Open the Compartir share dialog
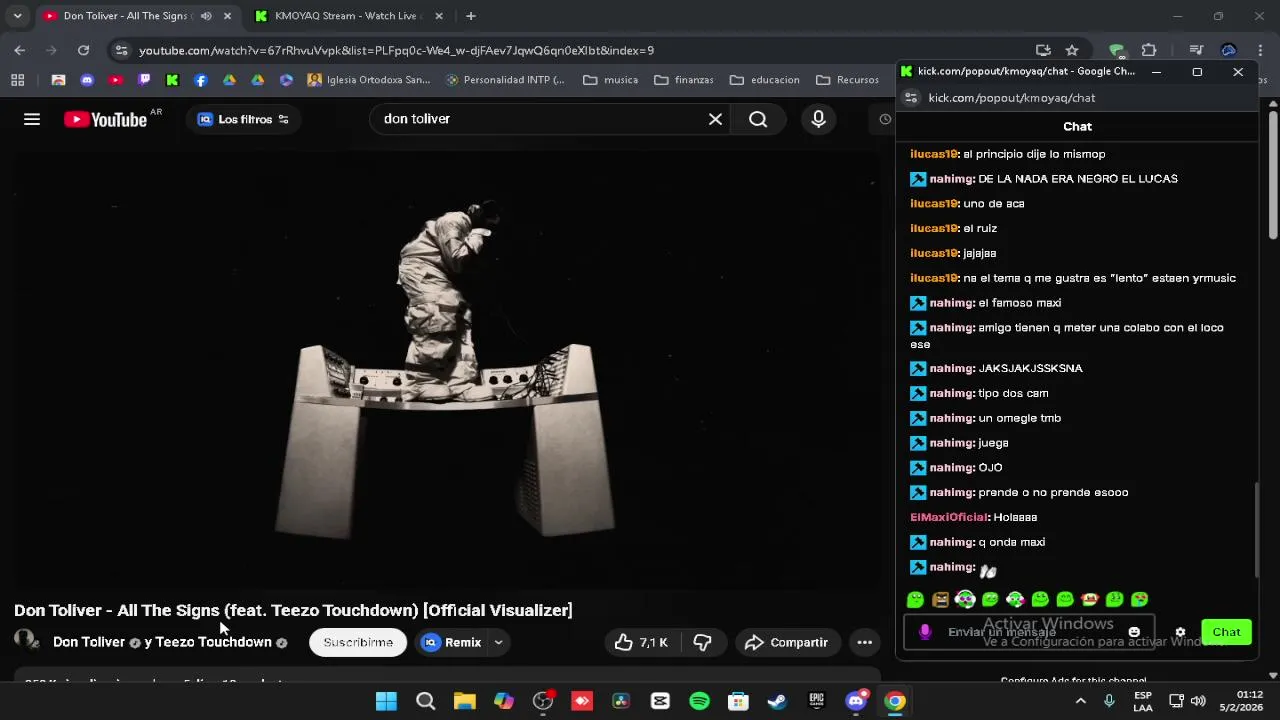 click(x=786, y=642)
